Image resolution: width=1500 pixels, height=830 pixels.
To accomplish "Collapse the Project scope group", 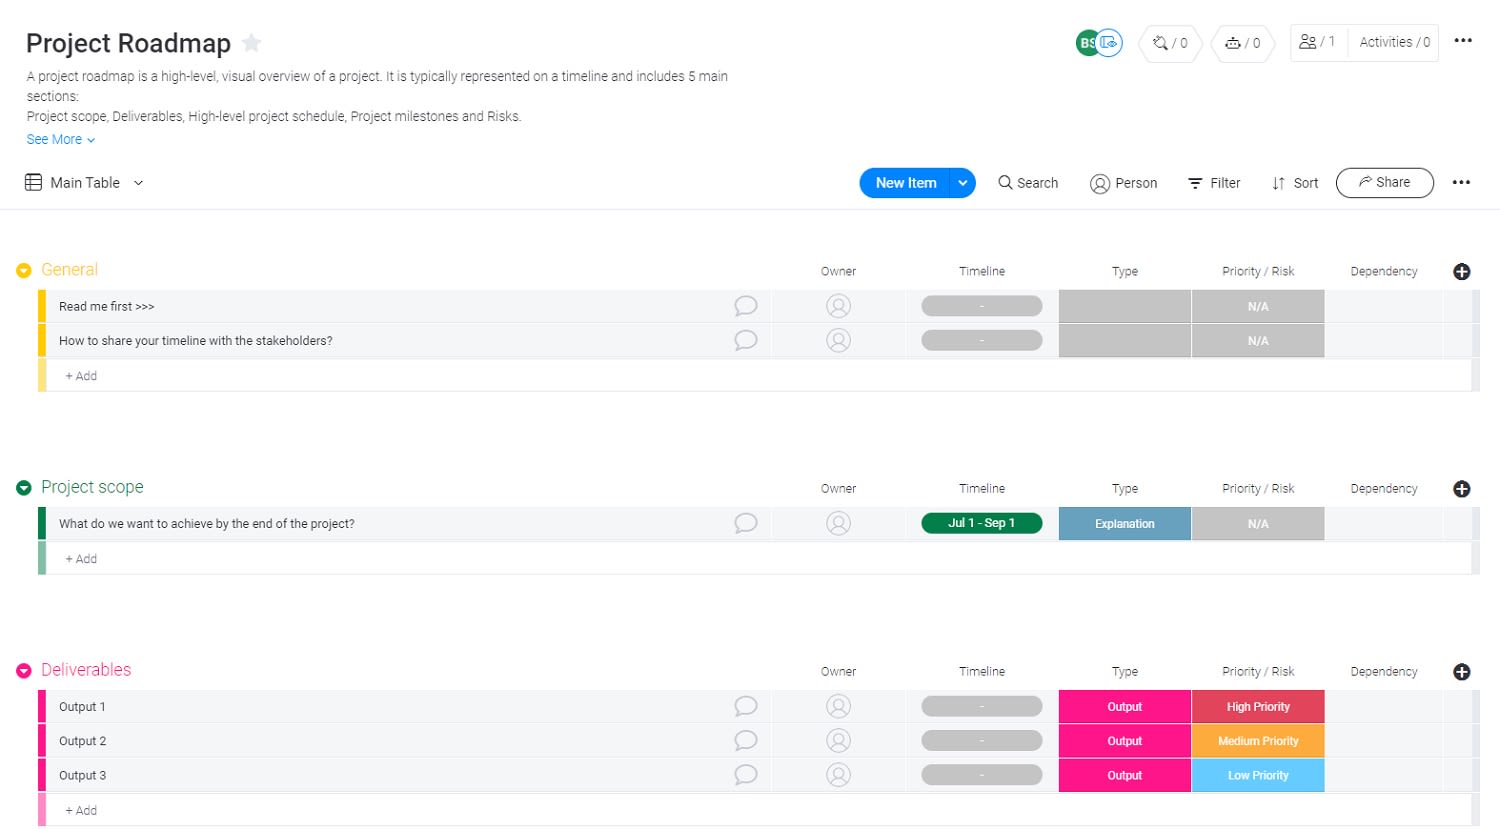I will 24,488.
